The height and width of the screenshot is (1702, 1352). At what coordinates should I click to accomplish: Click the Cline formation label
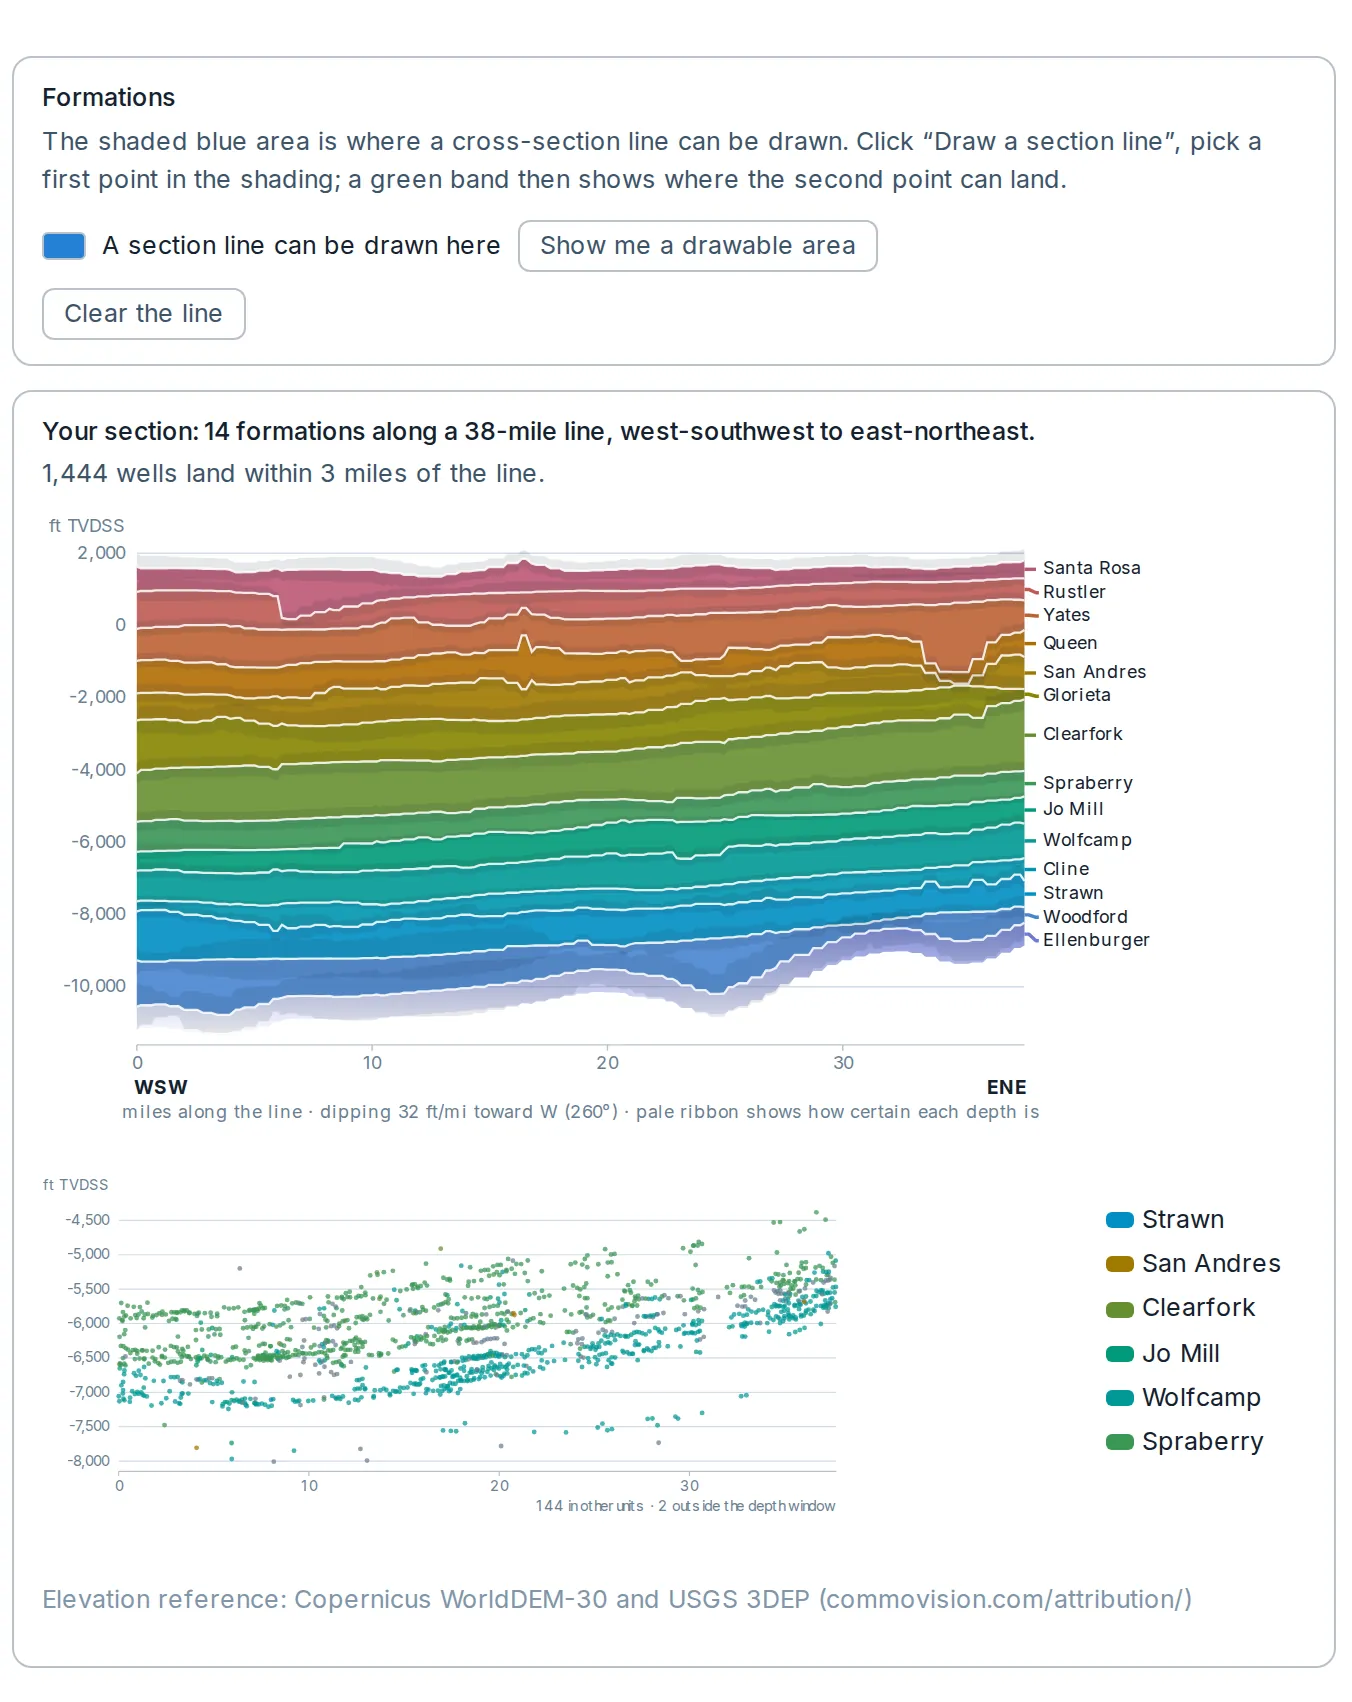tap(1066, 869)
